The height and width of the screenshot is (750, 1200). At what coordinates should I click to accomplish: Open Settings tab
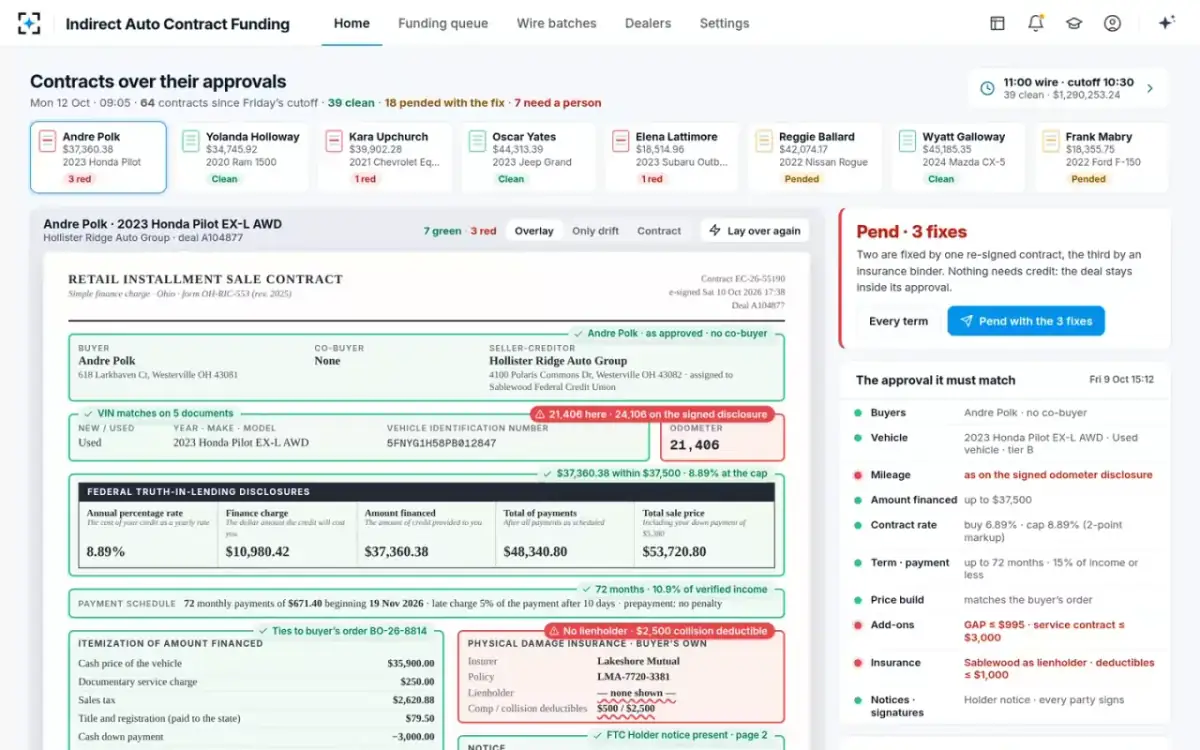(x=724, y=23)
